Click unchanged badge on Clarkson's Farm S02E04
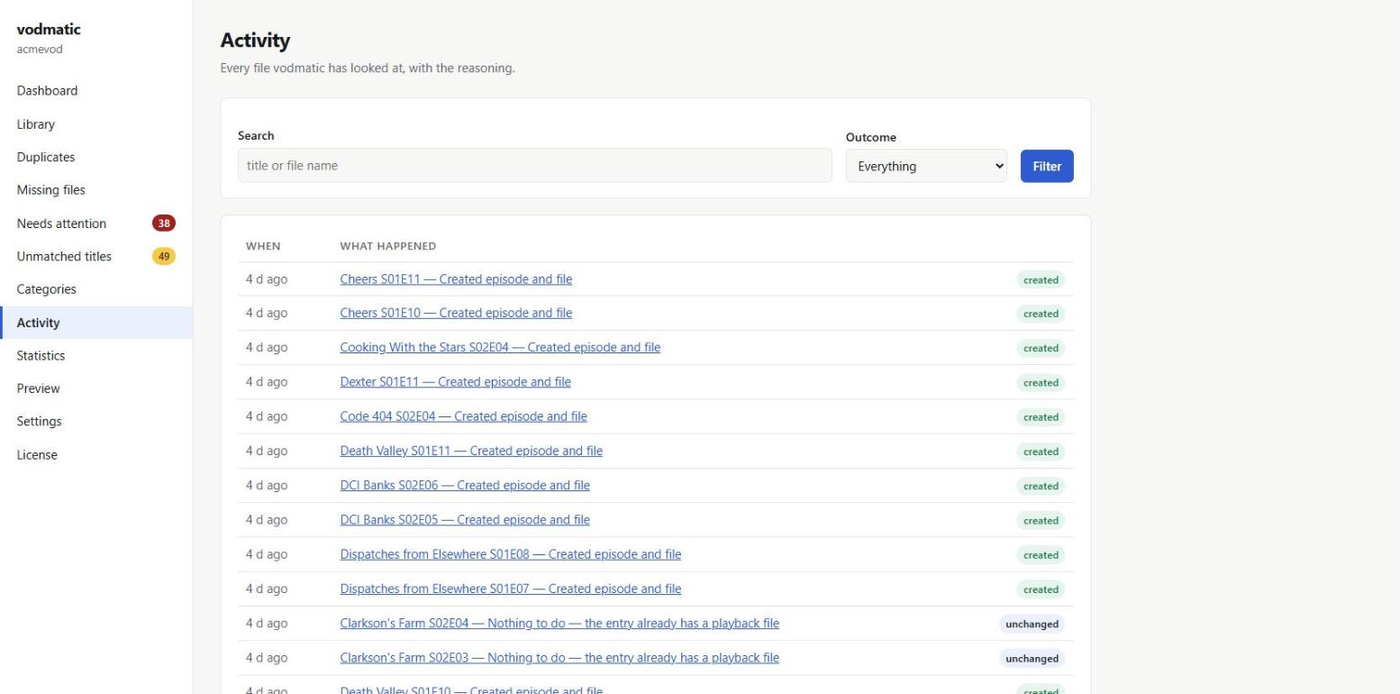Viewport: 1400px width, 694px height. click(1032, 624)
